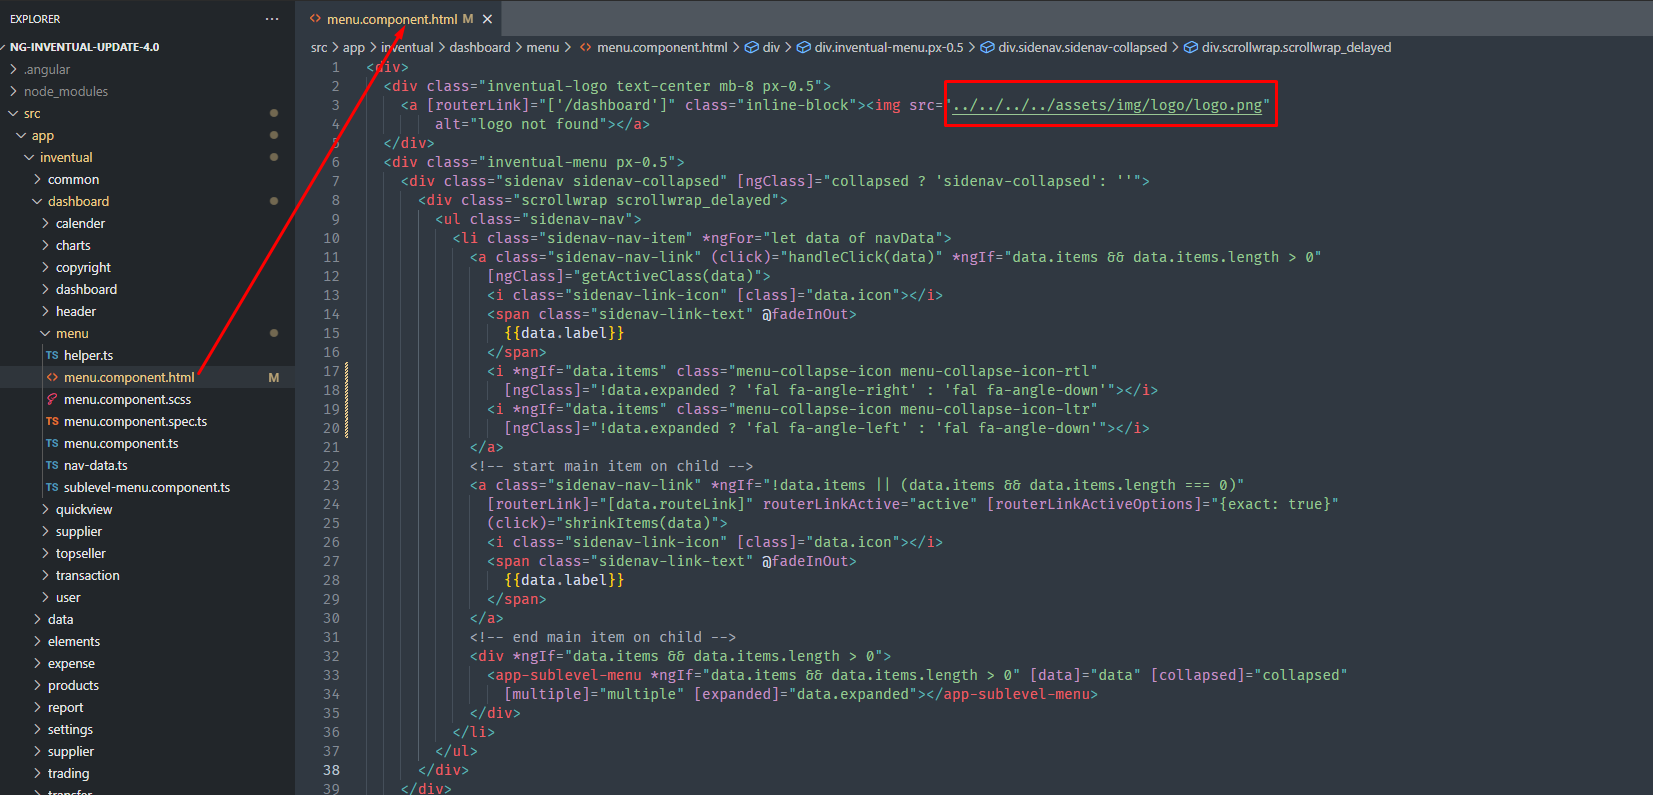Expand the supplier folder under dashboard
Image resolution: width=1653 pixels, height=795 pixels.
79,531
